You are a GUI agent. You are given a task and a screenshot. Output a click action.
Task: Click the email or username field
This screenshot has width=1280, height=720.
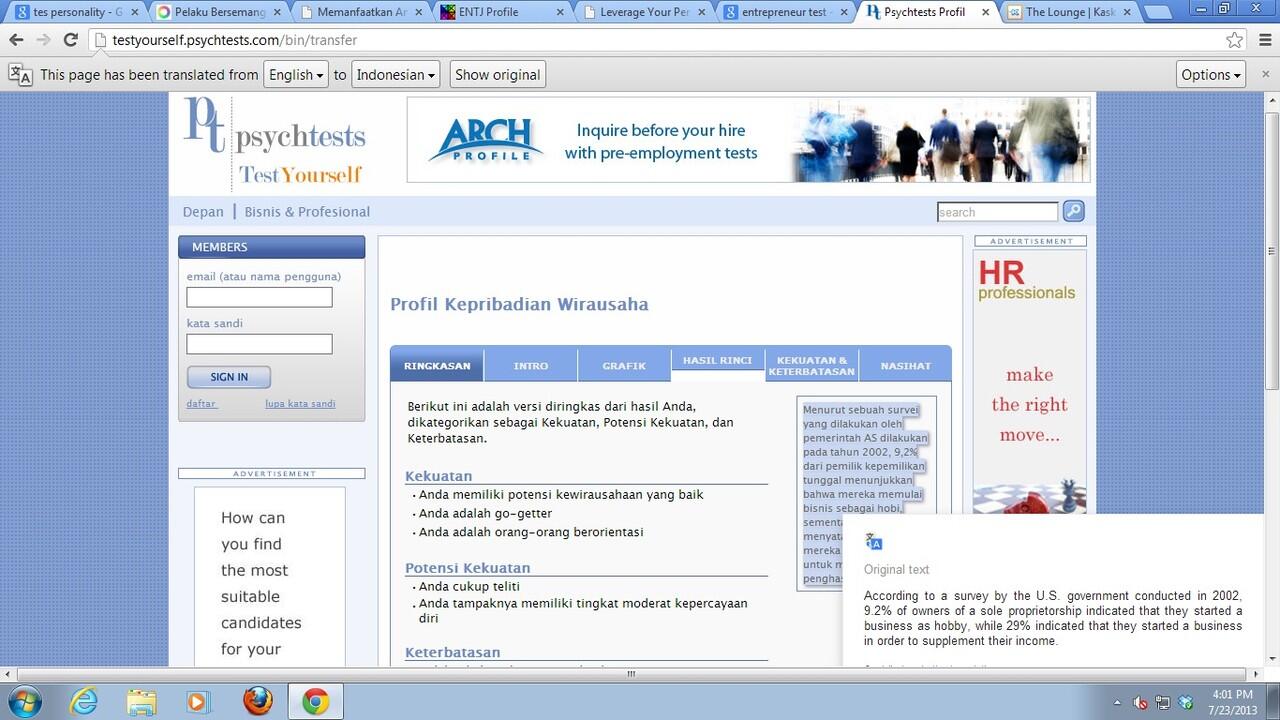(x=259, y=297)
